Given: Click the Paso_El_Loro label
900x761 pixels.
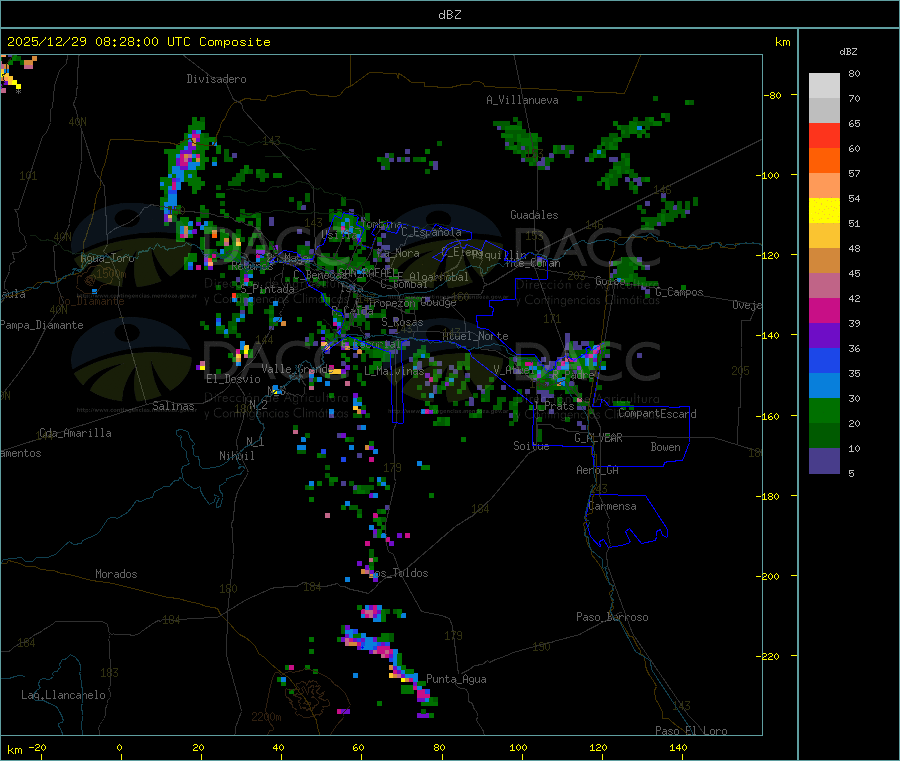Looking at the screenshot, I should [691, 731].
